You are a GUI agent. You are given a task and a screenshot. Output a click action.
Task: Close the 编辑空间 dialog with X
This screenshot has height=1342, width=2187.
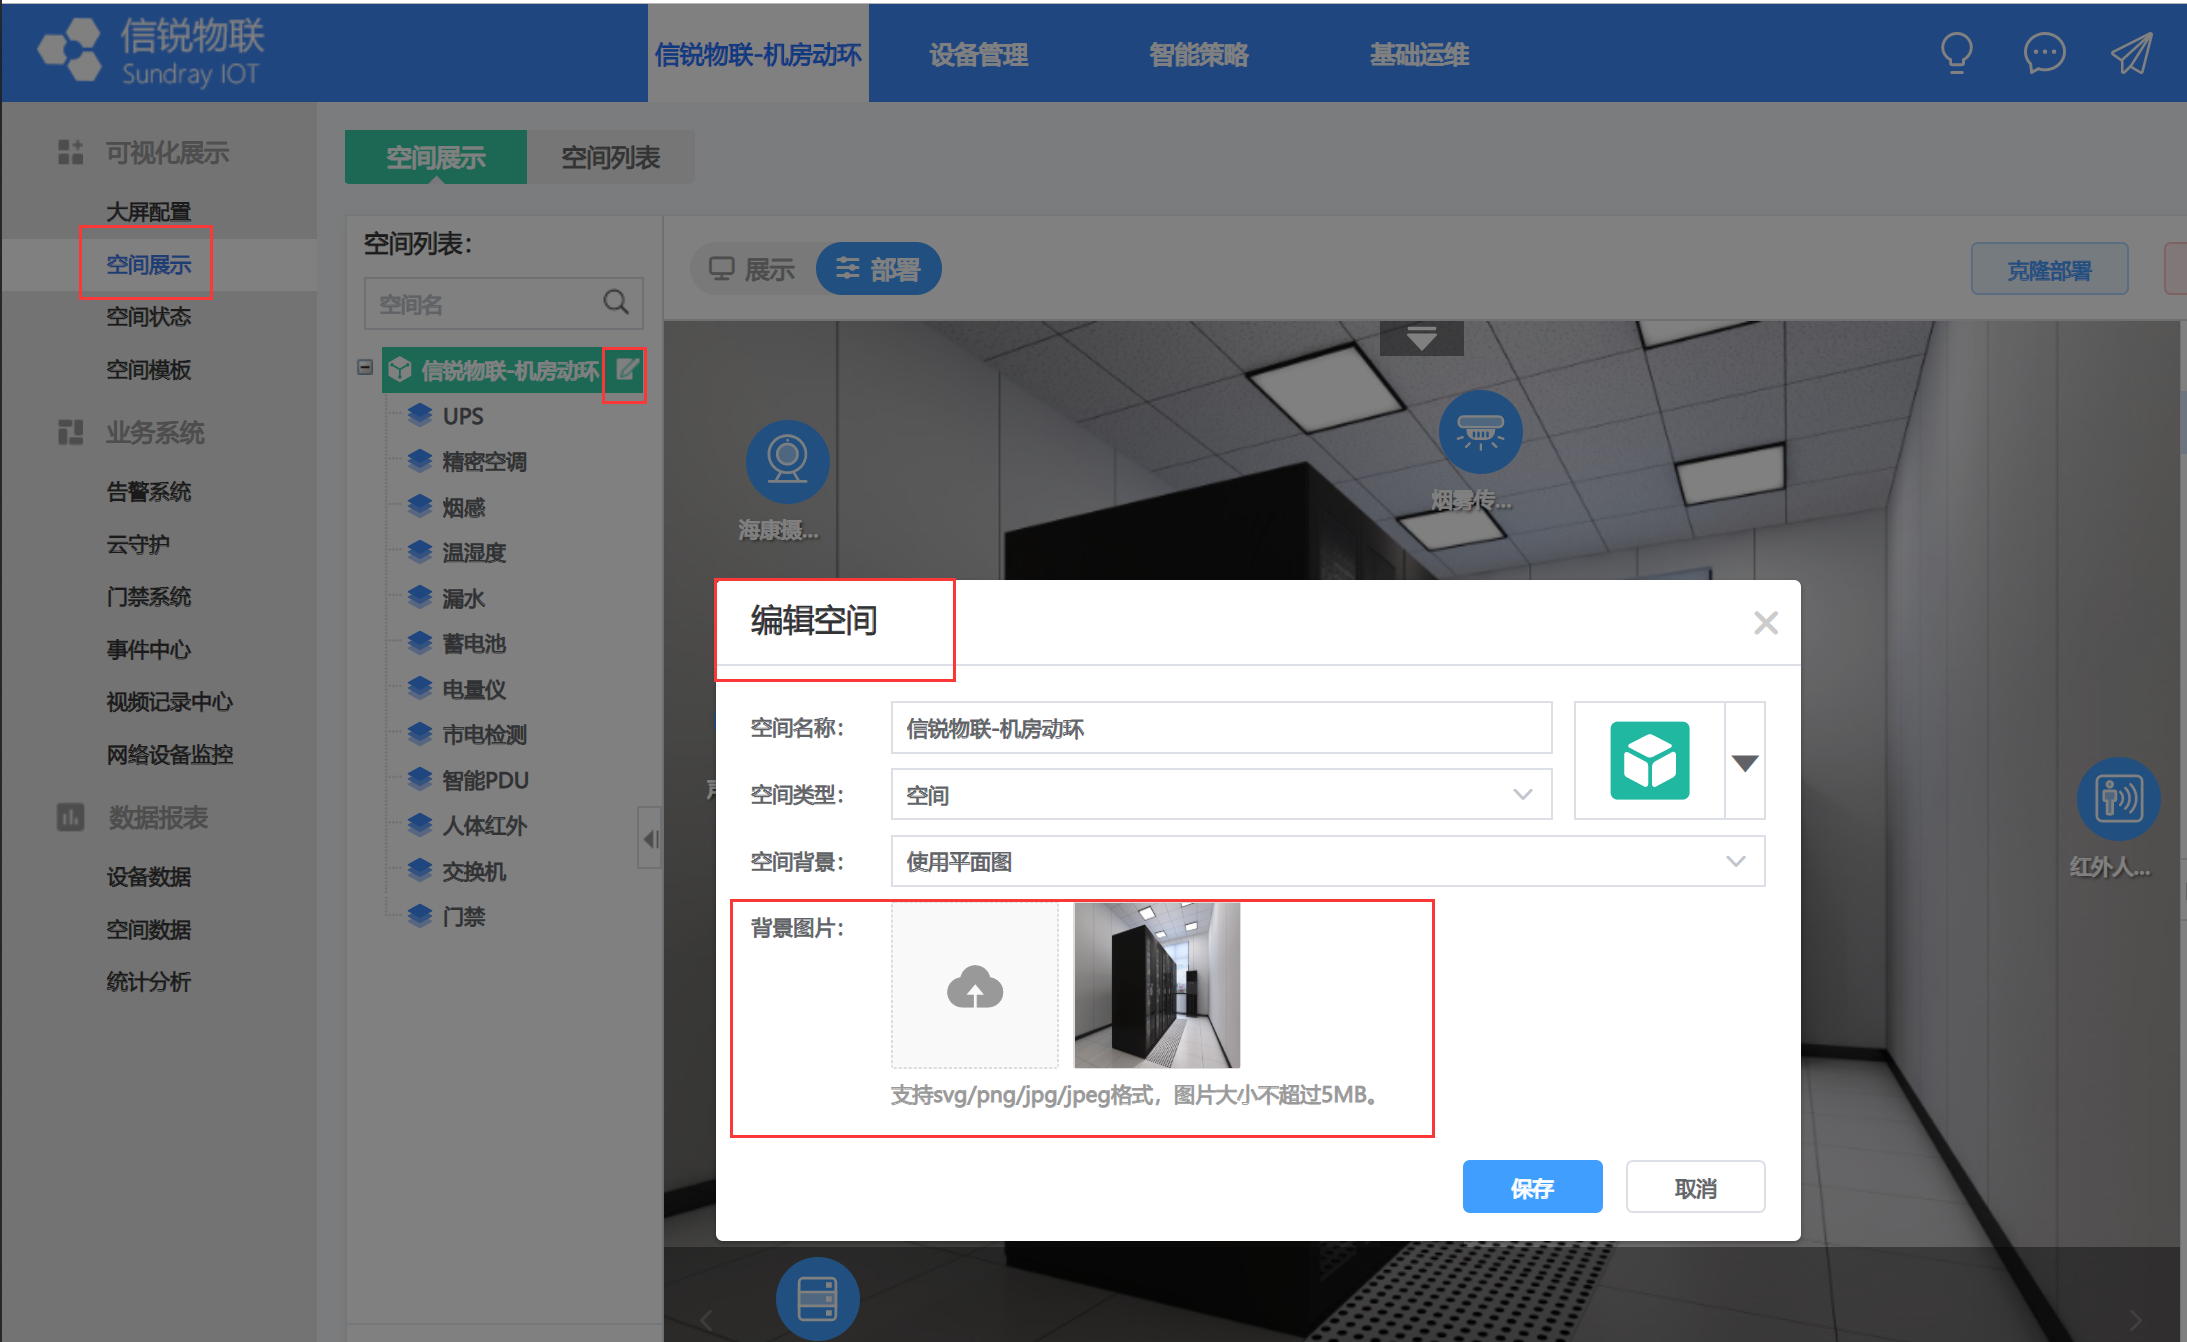(1765, 623)
